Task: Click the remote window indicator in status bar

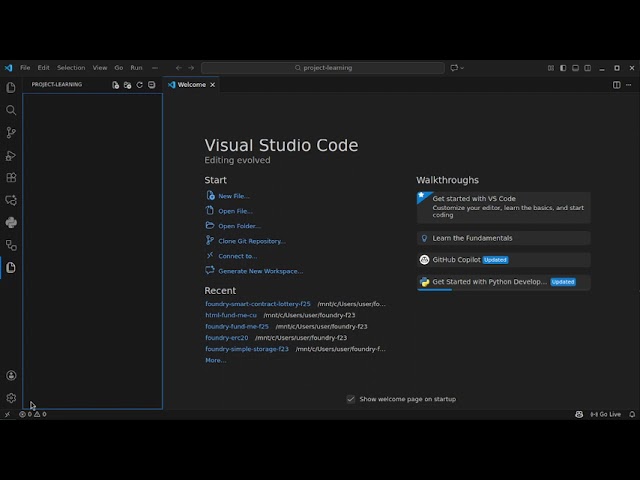Action: [7, 414]
